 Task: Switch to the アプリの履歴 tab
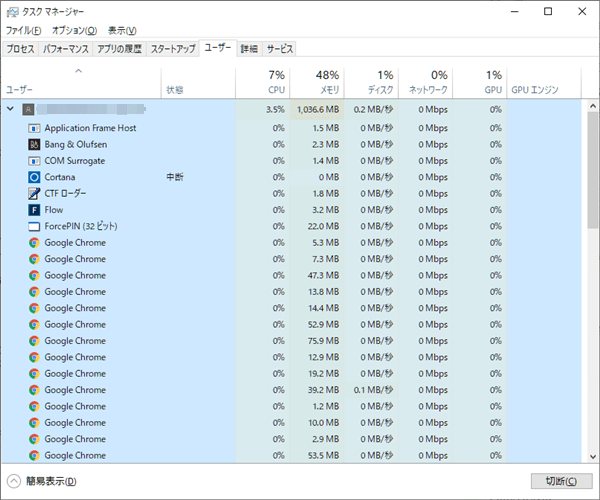point(119,49)
